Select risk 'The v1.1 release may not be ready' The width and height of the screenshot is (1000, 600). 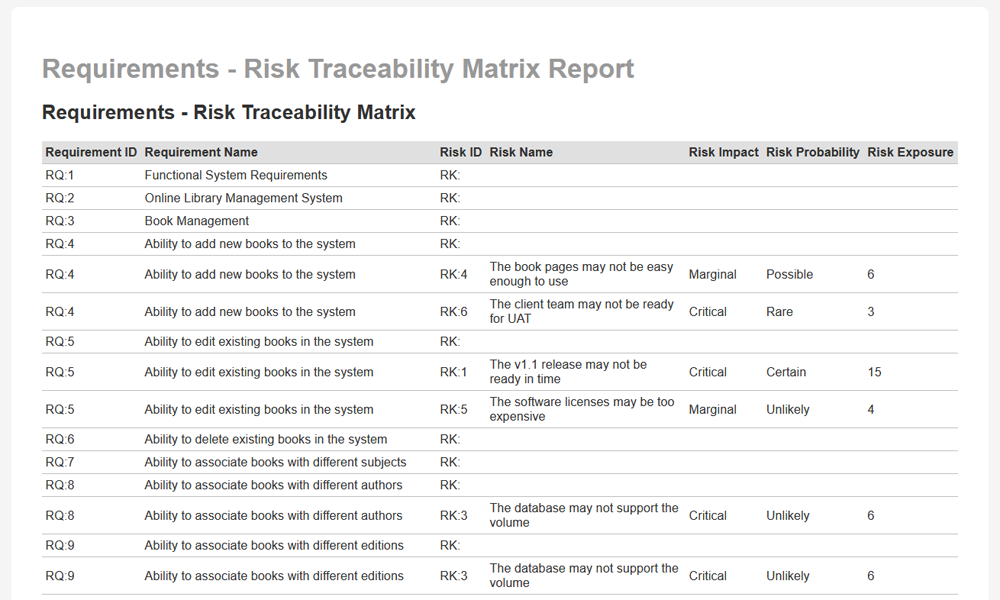[568, 372]
